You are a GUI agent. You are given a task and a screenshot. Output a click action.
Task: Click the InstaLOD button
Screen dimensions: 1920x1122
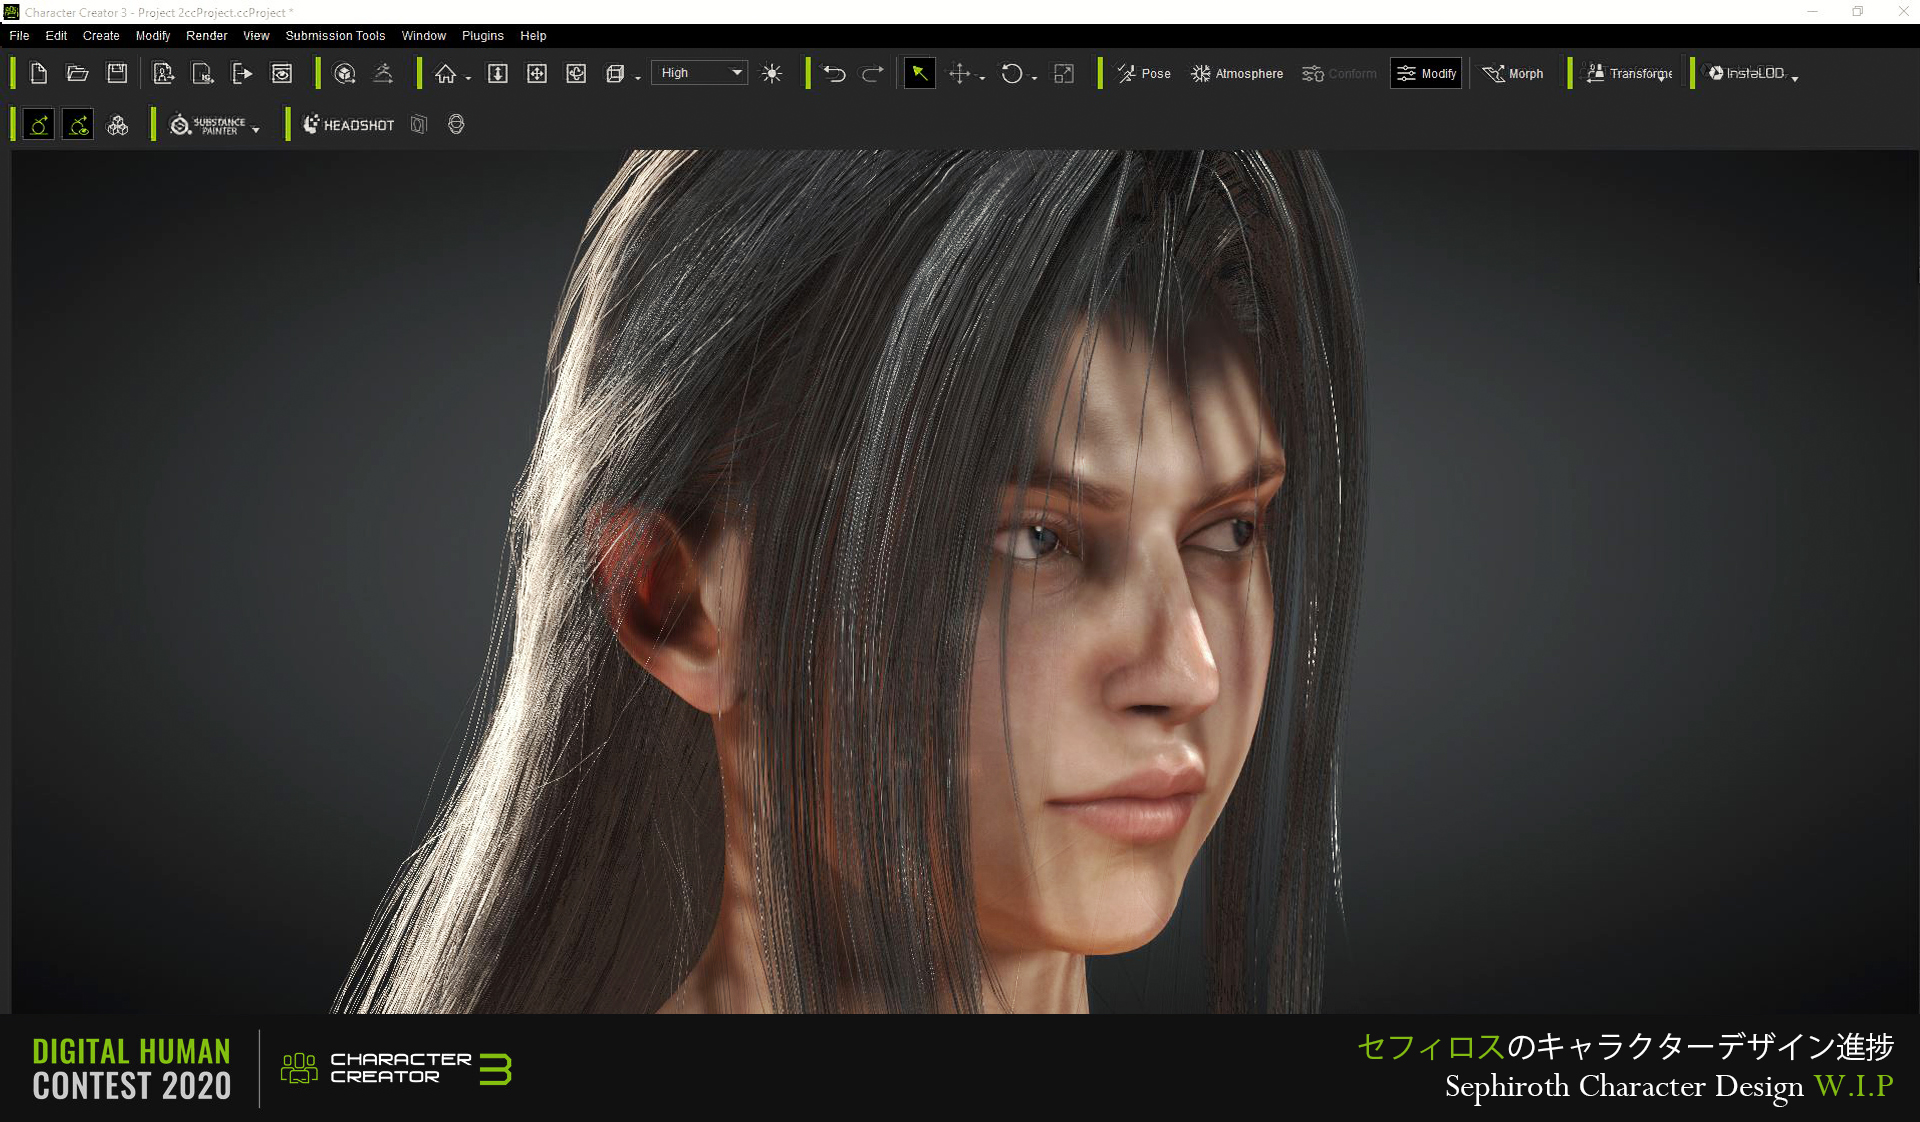(1746, 73)
